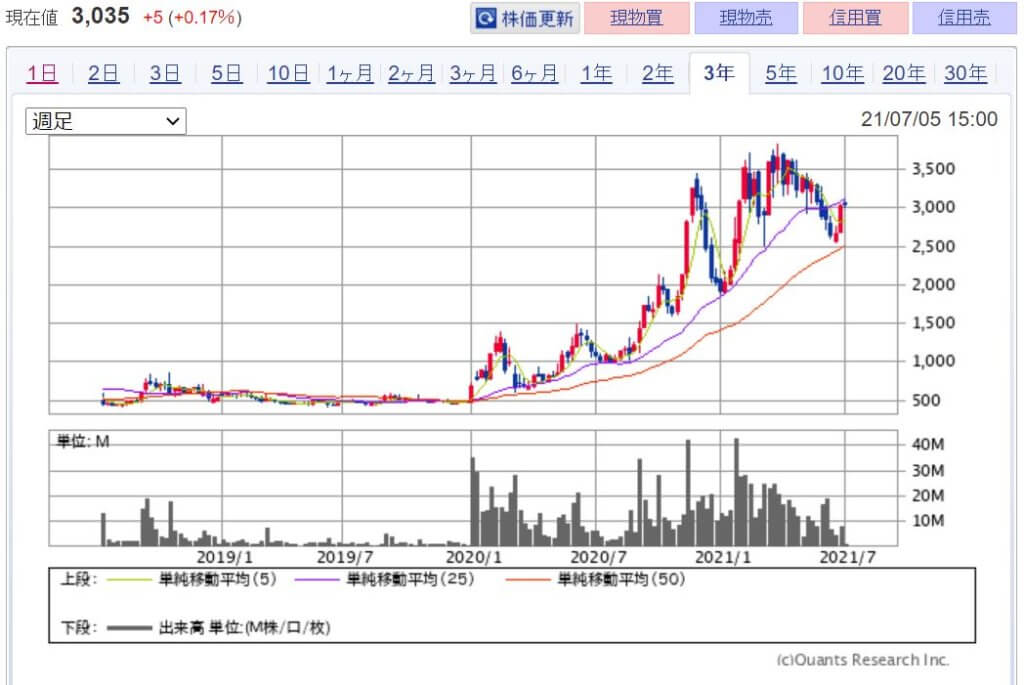This screenshot has height=685, width=1024.
Task: Switch to the 5日 period tab
Action: [x=226, y=73]
